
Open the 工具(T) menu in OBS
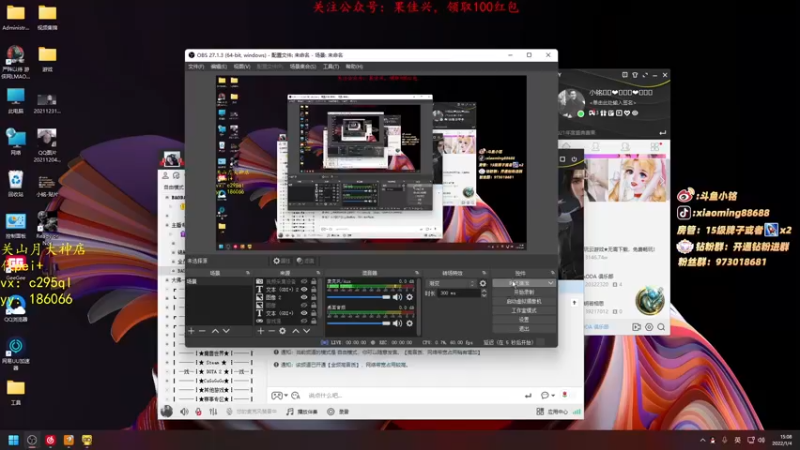pyautogui.click(x=331, y=67)
